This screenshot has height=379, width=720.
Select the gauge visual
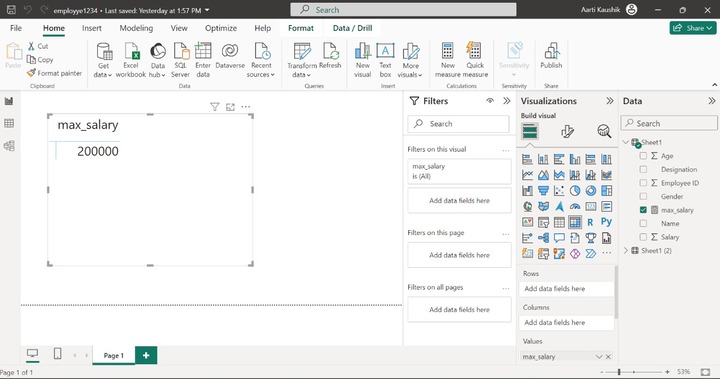[x=575, y=206]
